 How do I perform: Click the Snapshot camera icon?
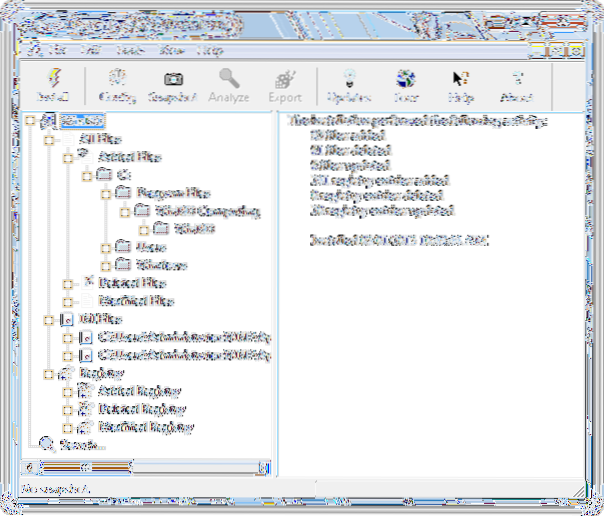click(x=174, y=83)
